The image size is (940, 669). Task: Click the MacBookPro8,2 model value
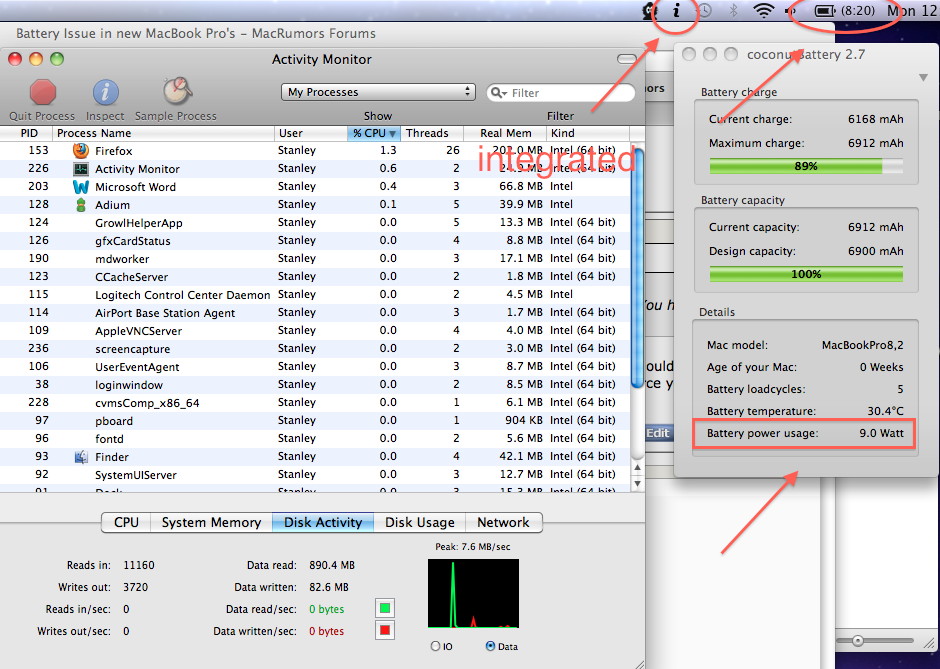(x=862, y=345)
